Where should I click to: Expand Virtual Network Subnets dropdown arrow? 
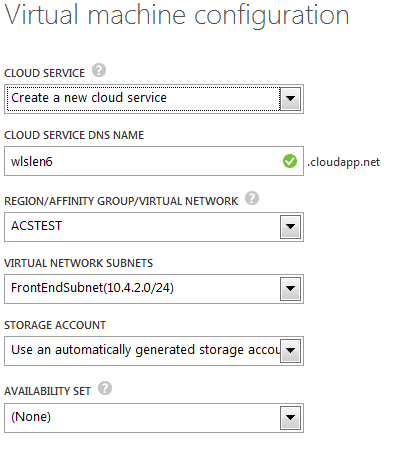pyautogui.click(x=290, y=289)
